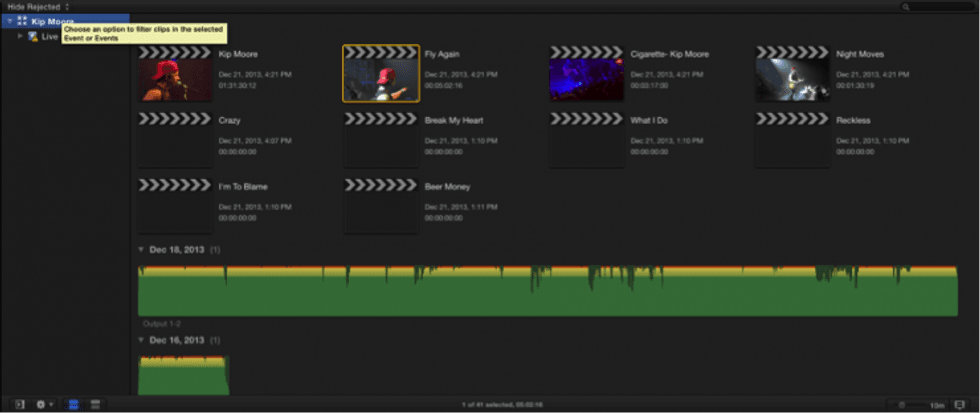Click the 'Cigarette- Kip Moore' project title

tap(669, 54)
